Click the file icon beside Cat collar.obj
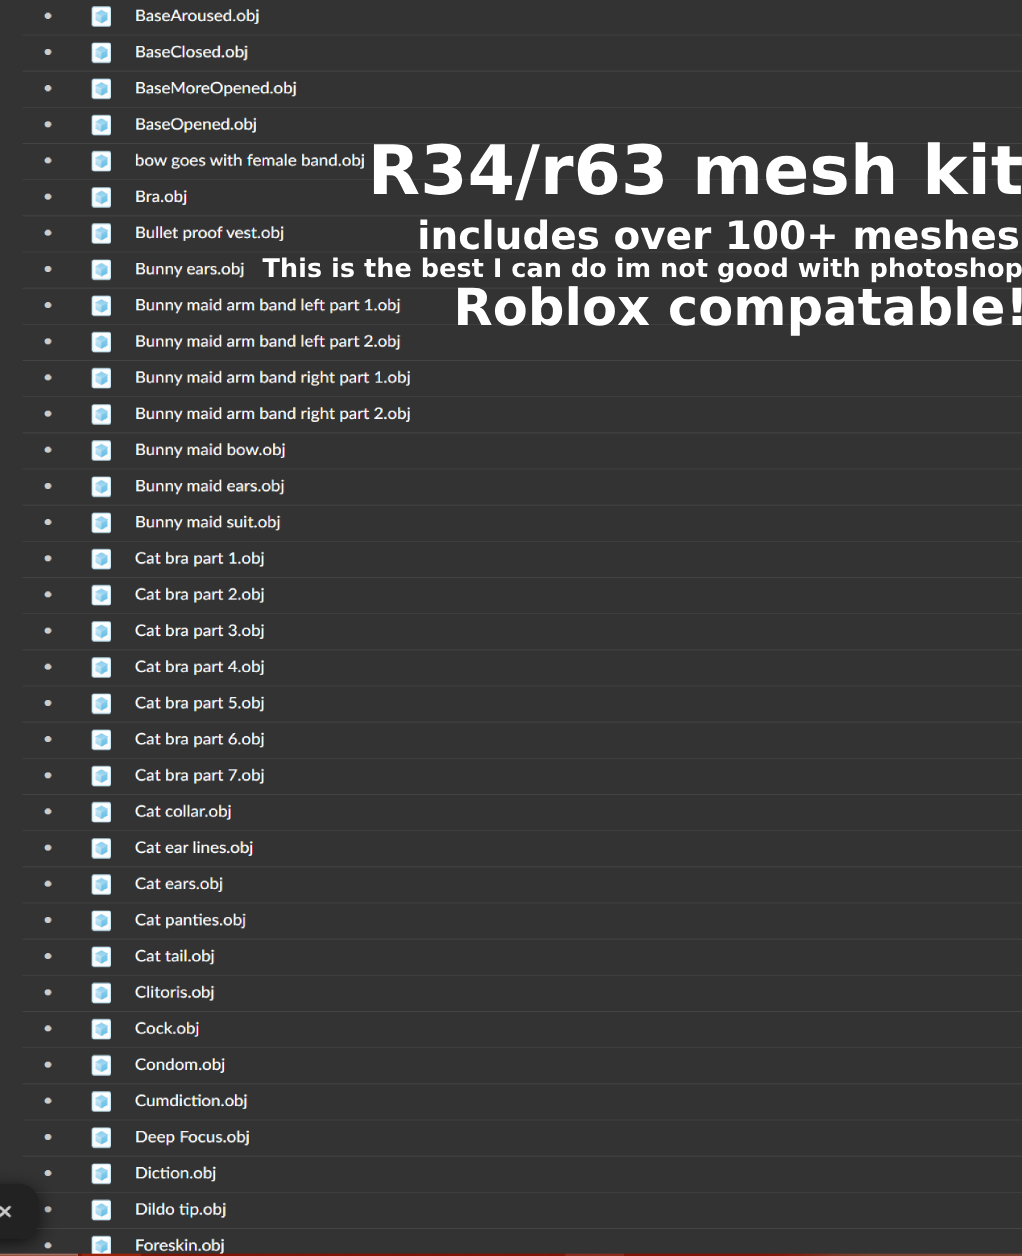 [x=101, y=812]
